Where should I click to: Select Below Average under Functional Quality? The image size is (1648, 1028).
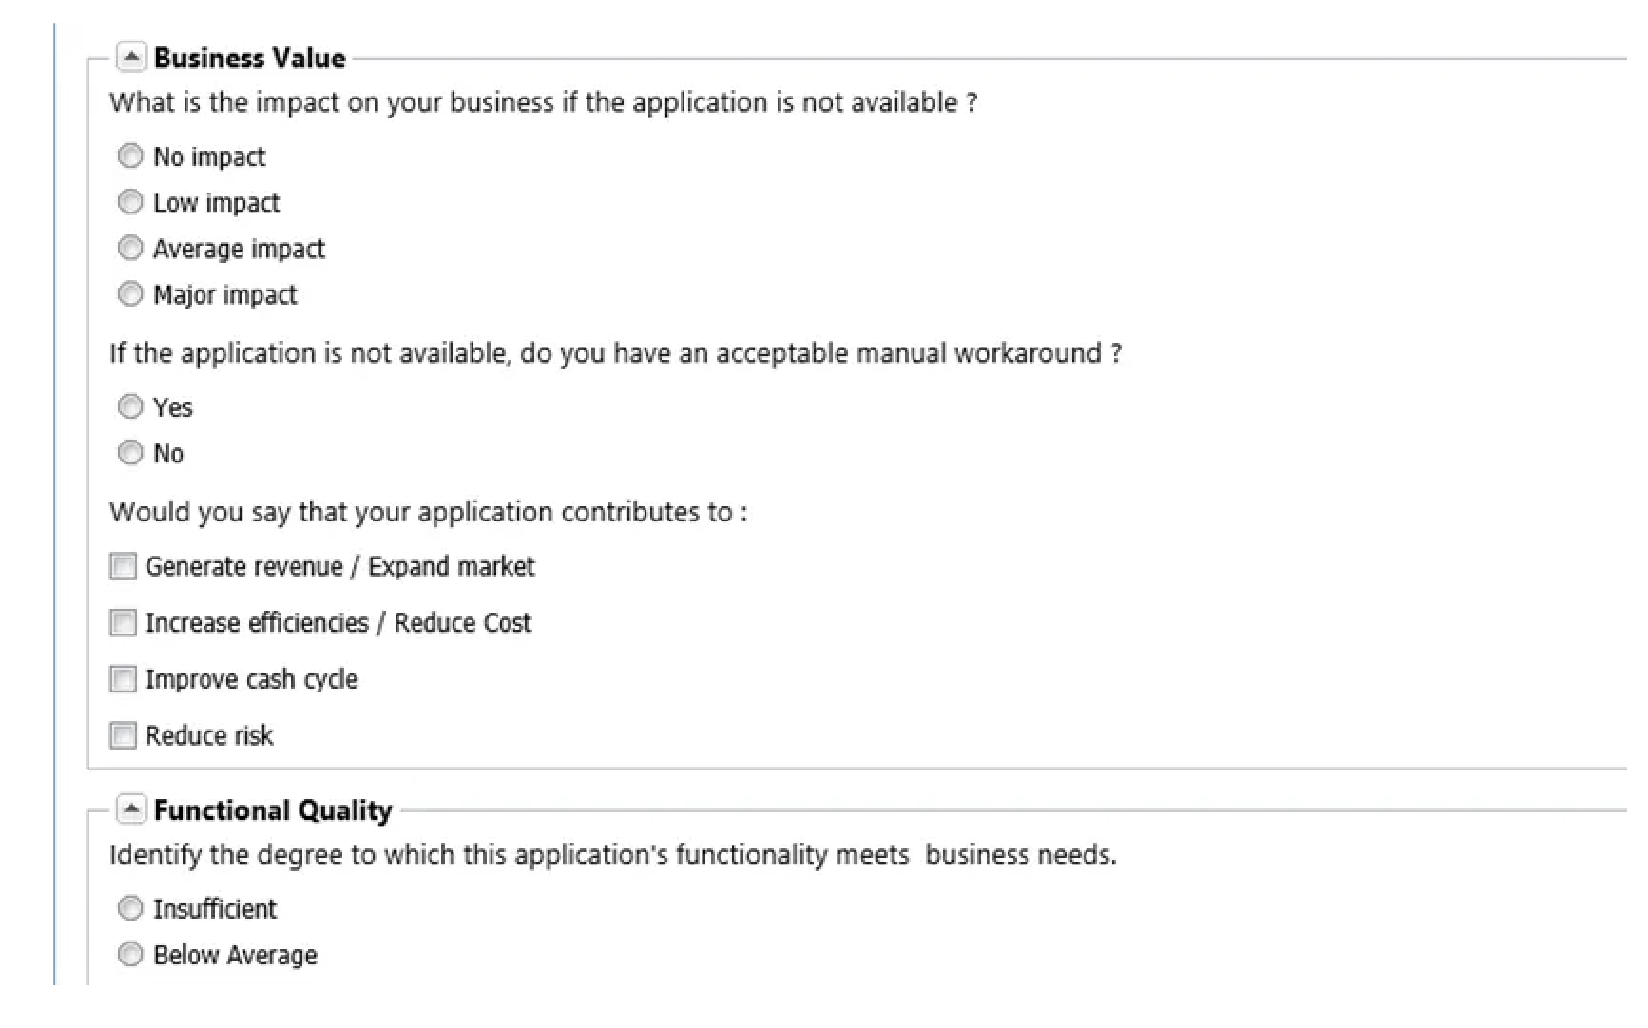coord(130,954)
